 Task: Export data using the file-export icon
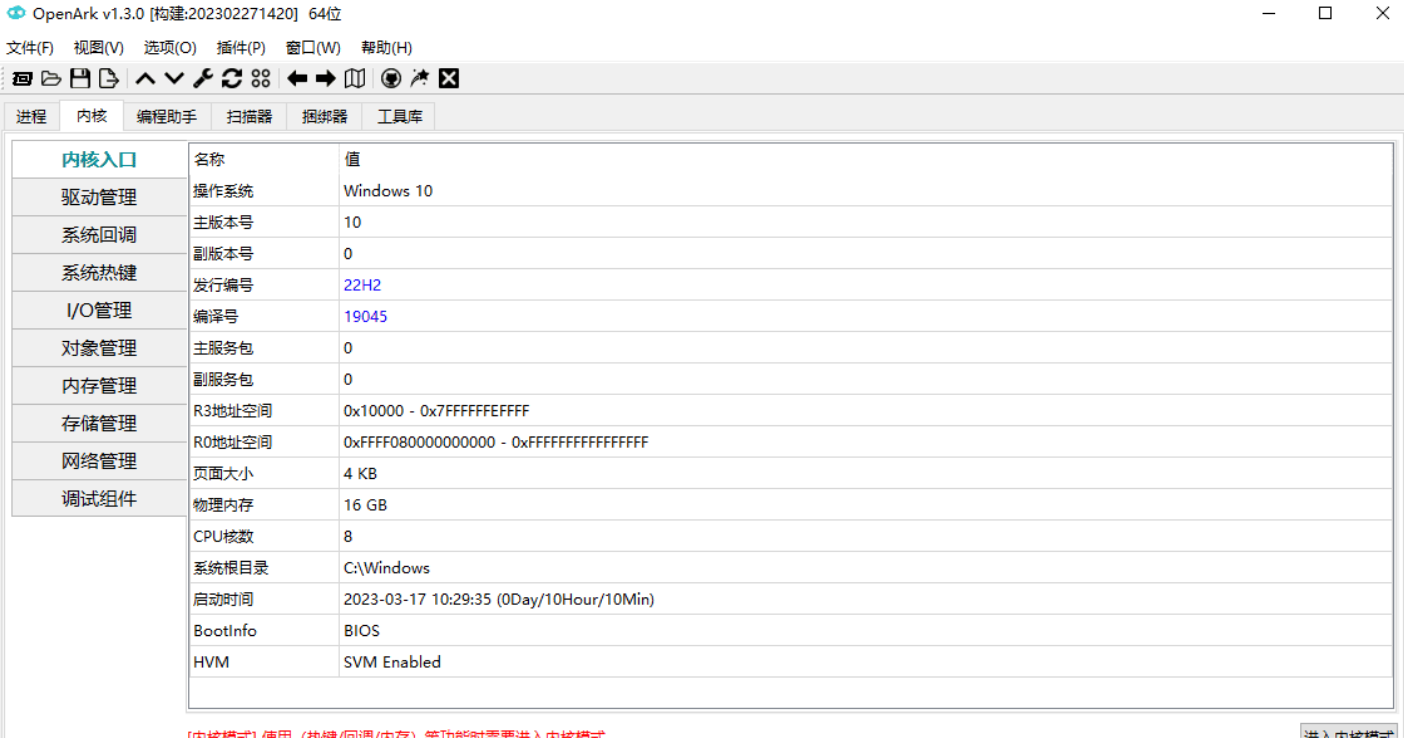[x=108, y=78]
